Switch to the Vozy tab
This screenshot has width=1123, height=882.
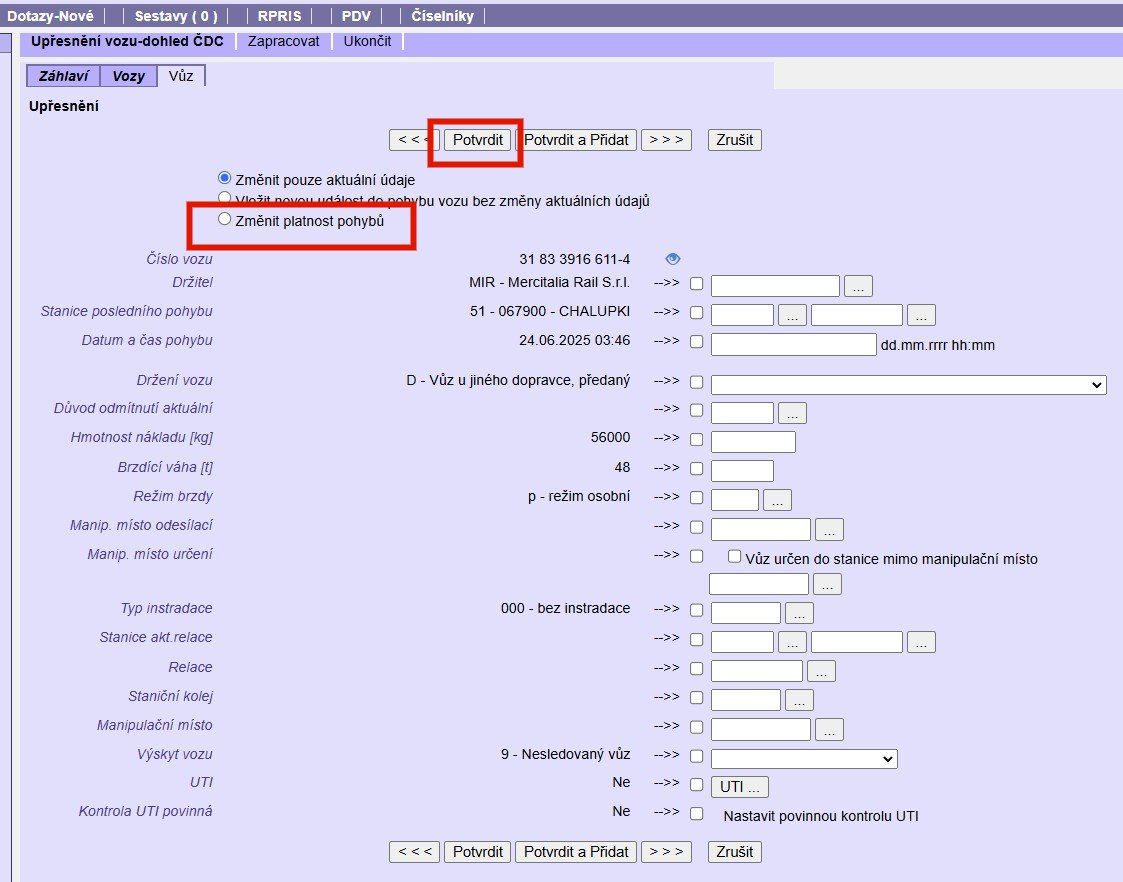pyautogui.click(x=128, y=76)
